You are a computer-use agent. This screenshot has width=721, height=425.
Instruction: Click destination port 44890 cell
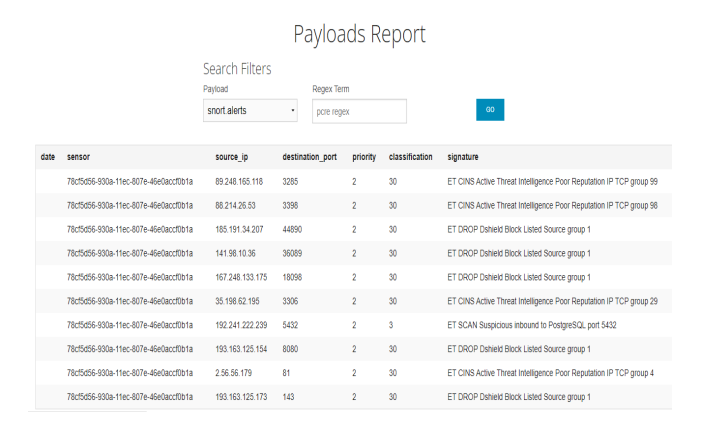pos(294,229)
